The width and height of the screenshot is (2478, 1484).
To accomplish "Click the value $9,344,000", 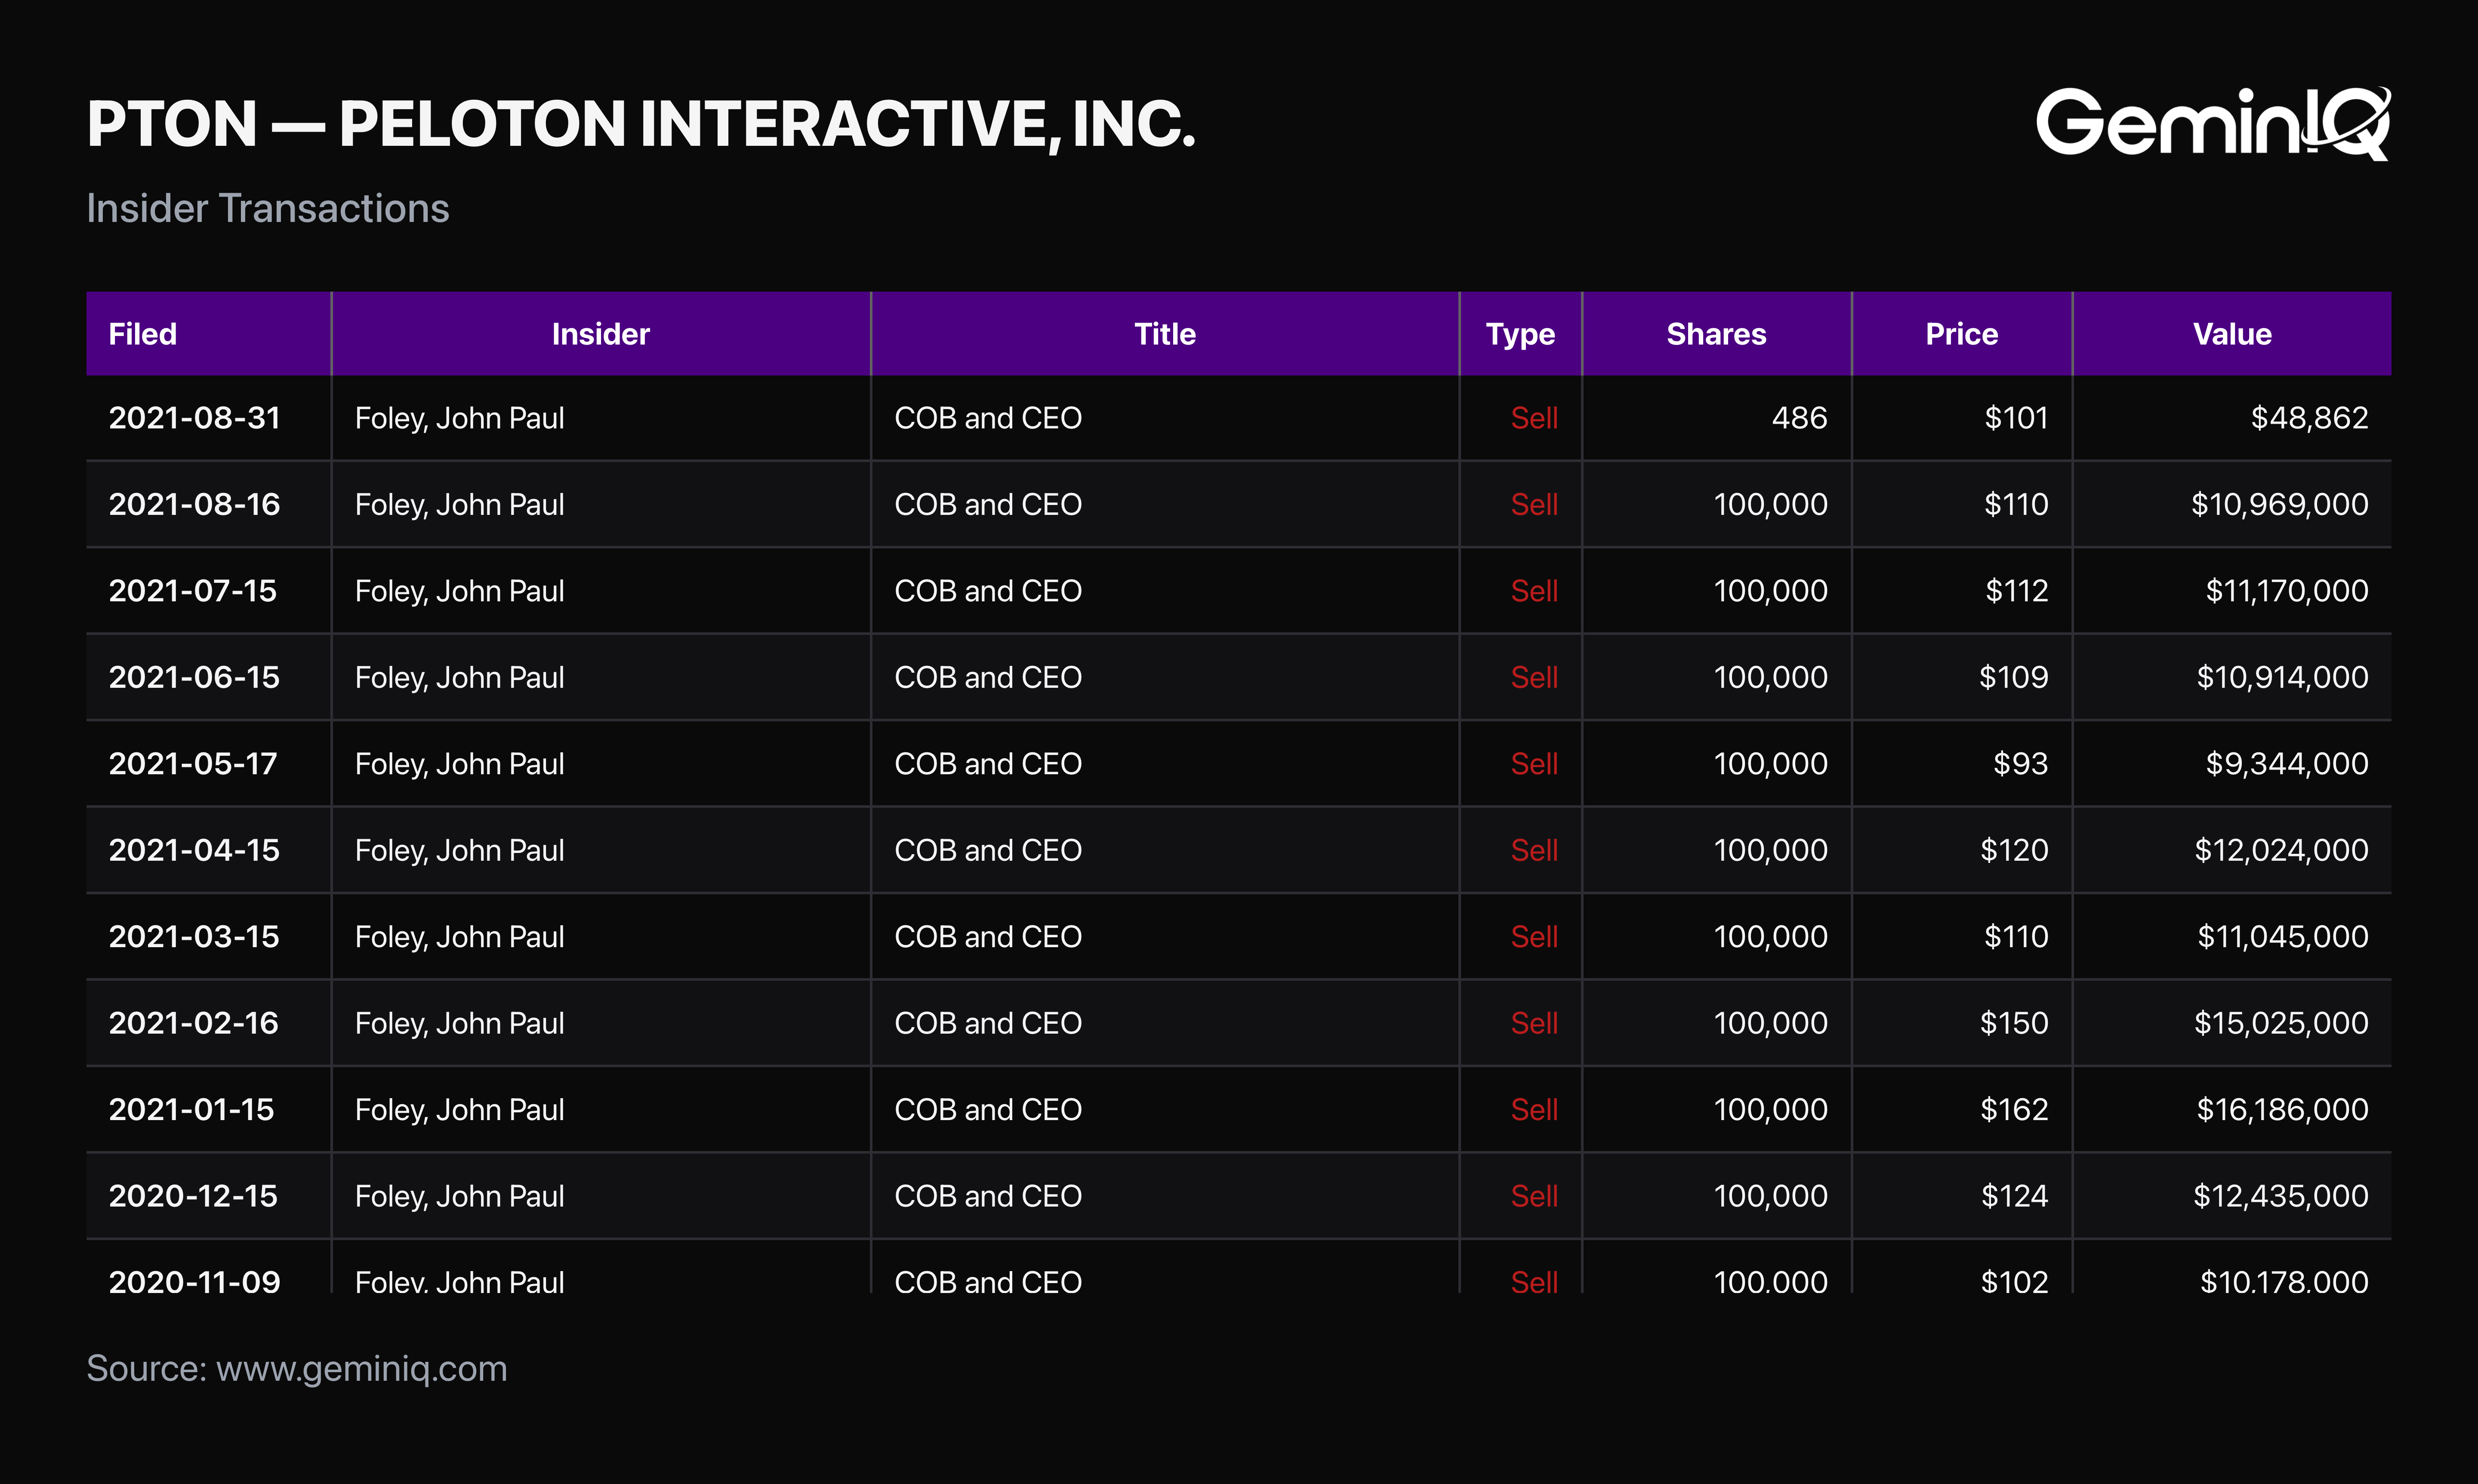I will [2286, 764].
